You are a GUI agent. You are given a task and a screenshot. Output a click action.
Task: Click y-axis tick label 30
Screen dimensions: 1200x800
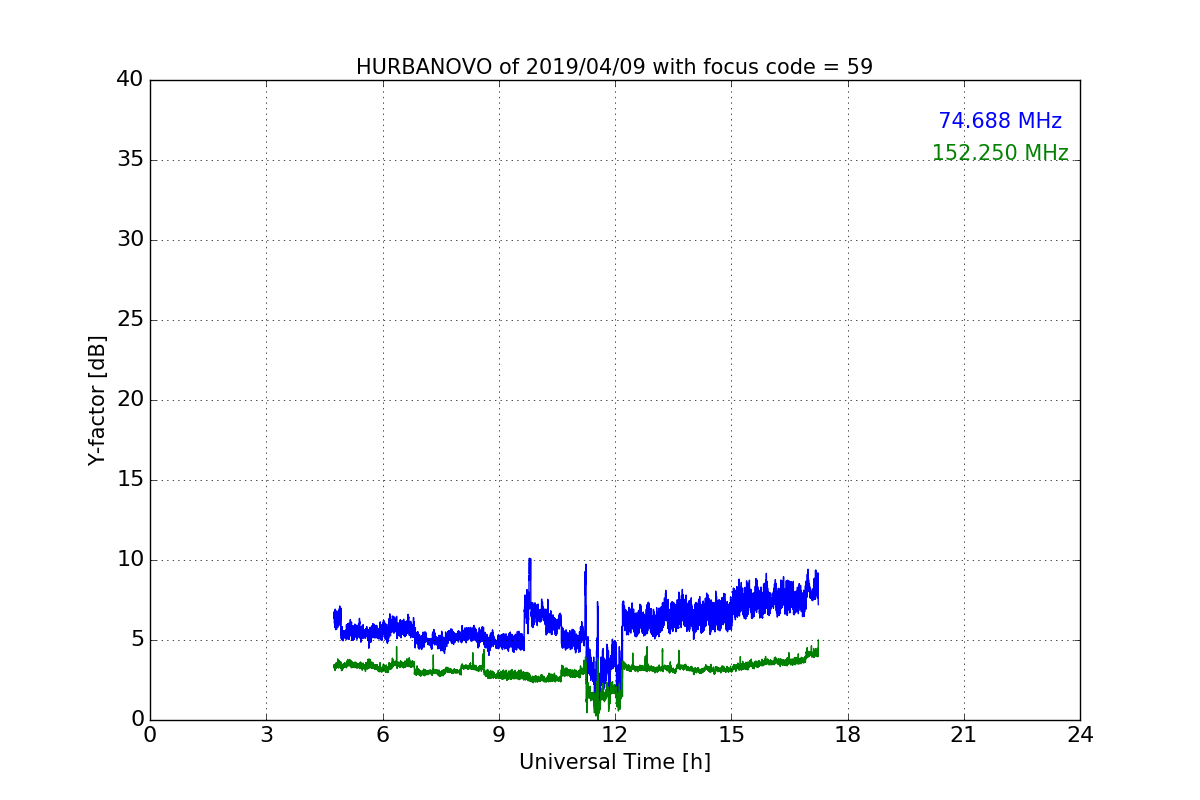[130, 240]
